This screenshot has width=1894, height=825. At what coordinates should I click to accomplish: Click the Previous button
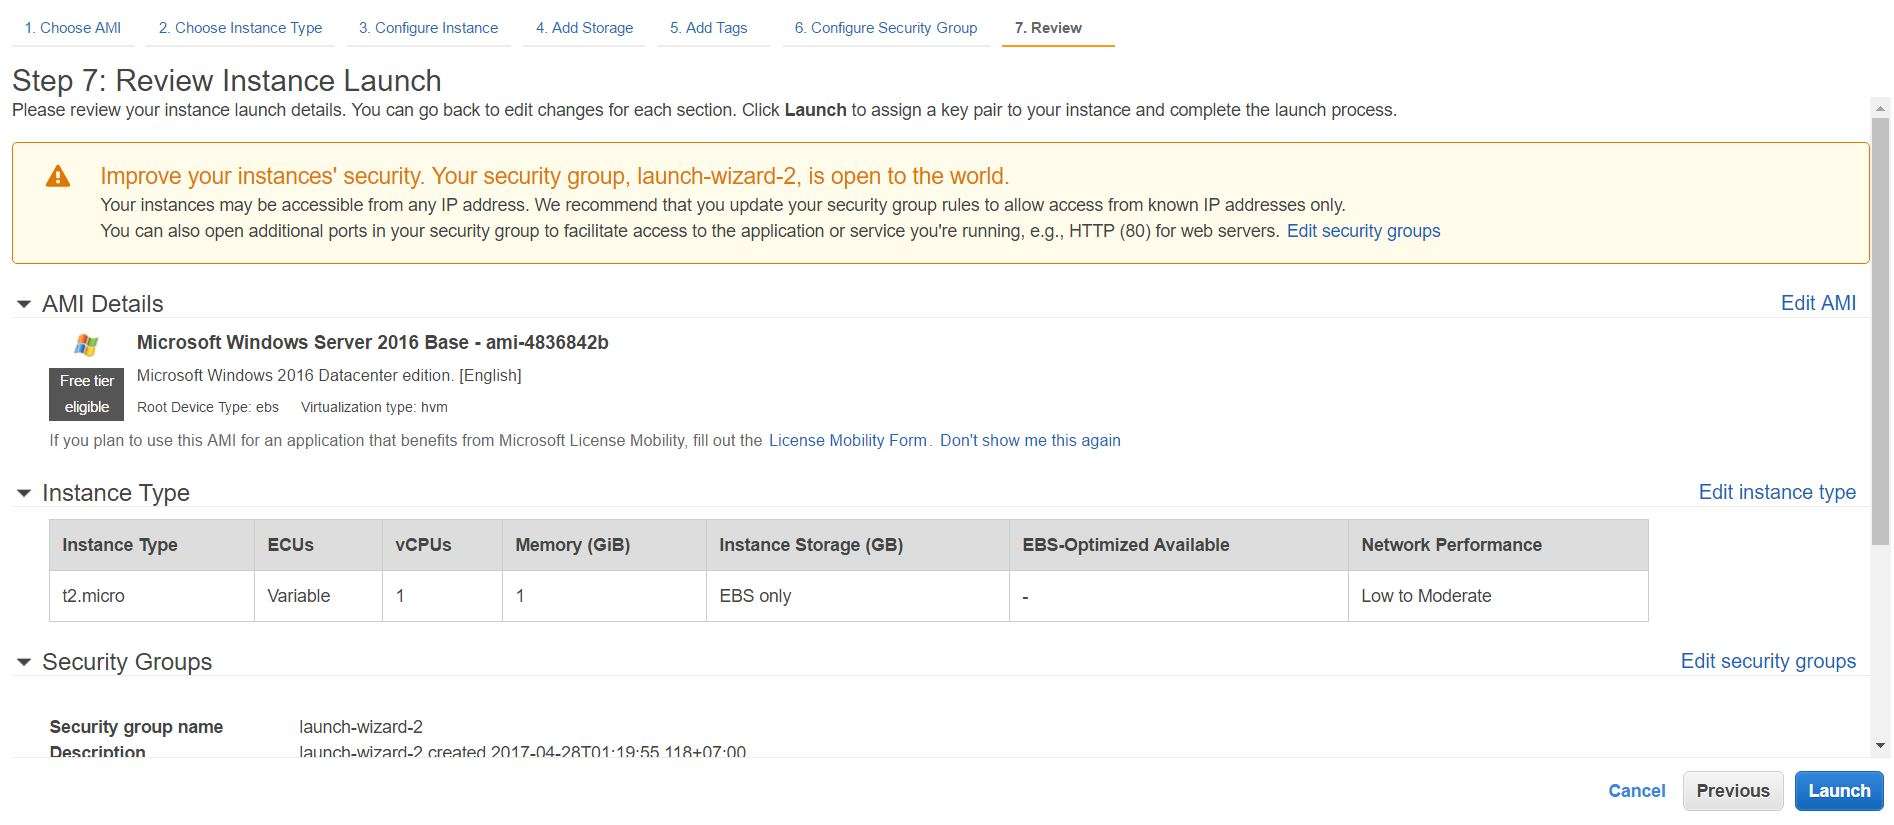click(1732, 791)
